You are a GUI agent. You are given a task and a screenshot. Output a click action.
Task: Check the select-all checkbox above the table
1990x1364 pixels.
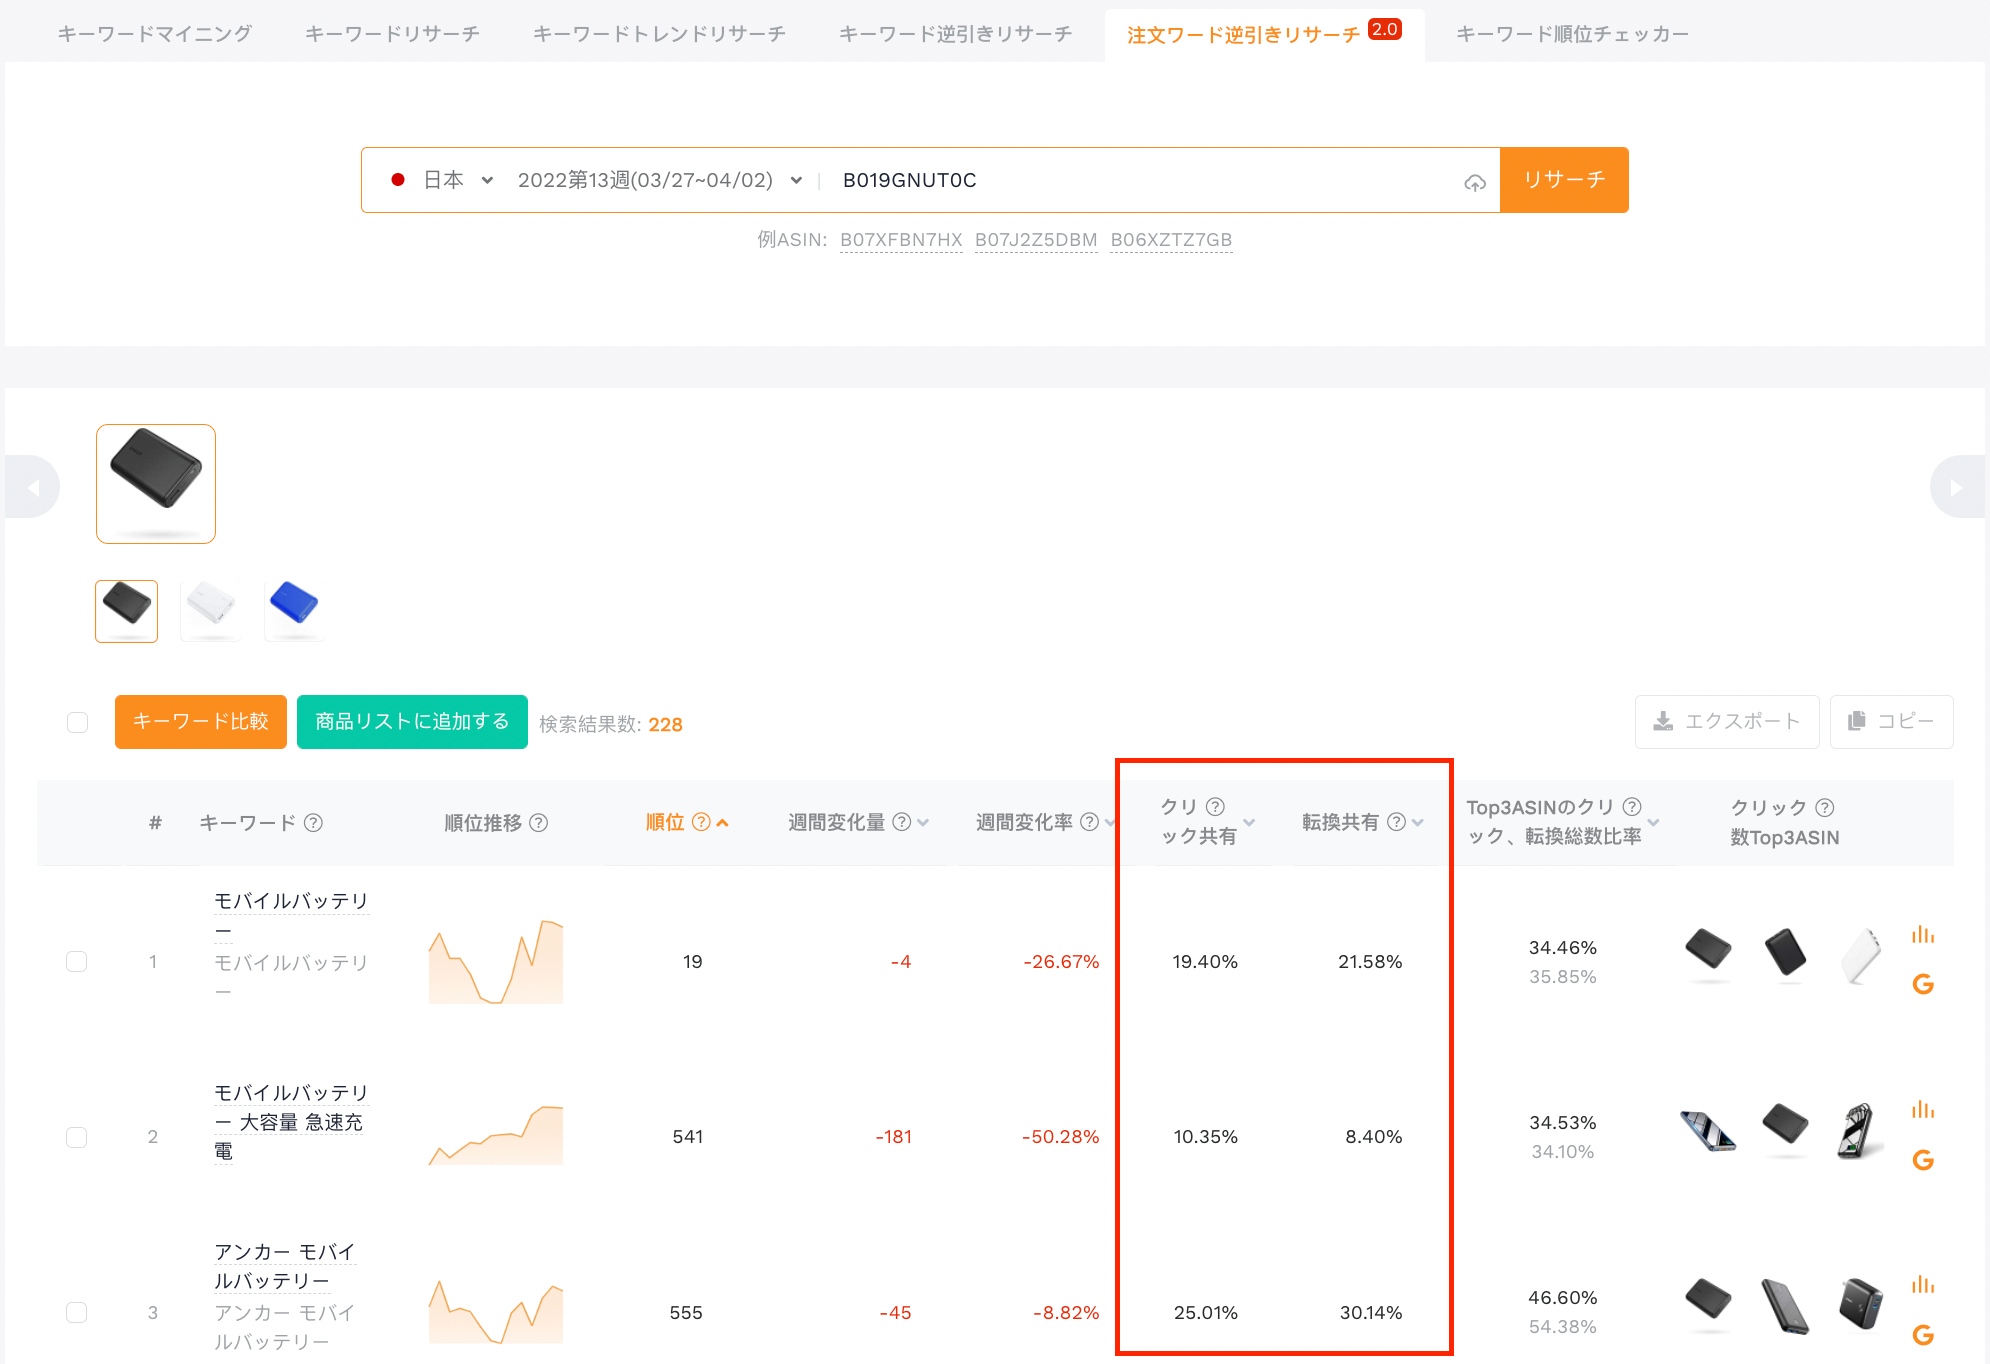[x=78, y=722]
